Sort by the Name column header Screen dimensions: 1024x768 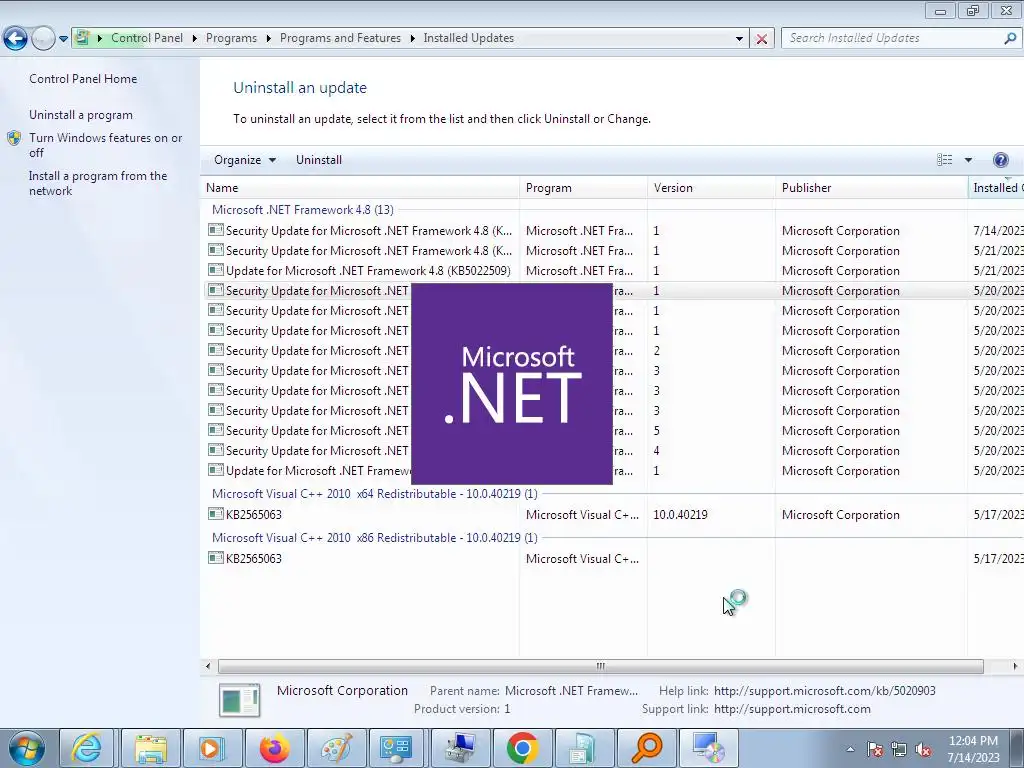[360, 188]
